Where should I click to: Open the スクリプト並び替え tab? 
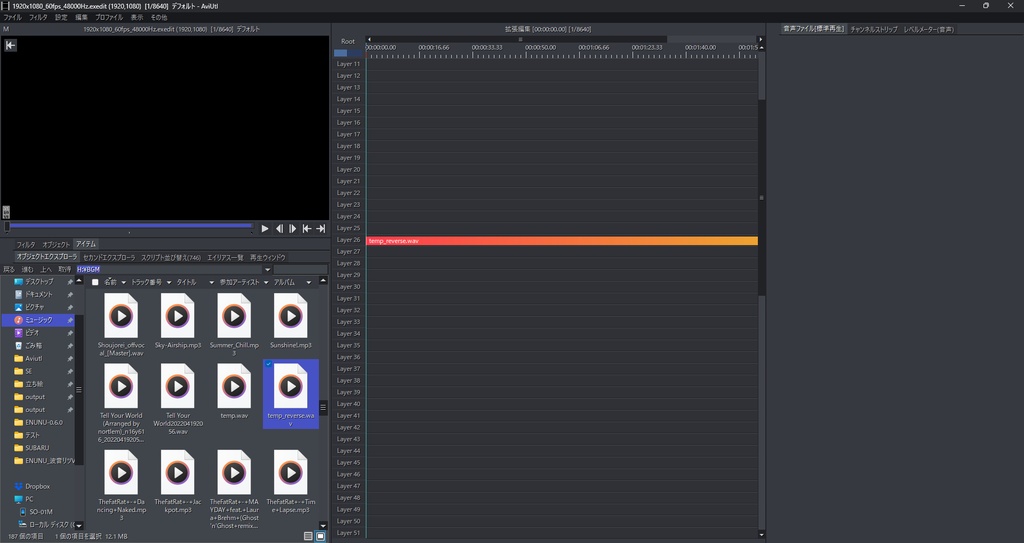171,257
